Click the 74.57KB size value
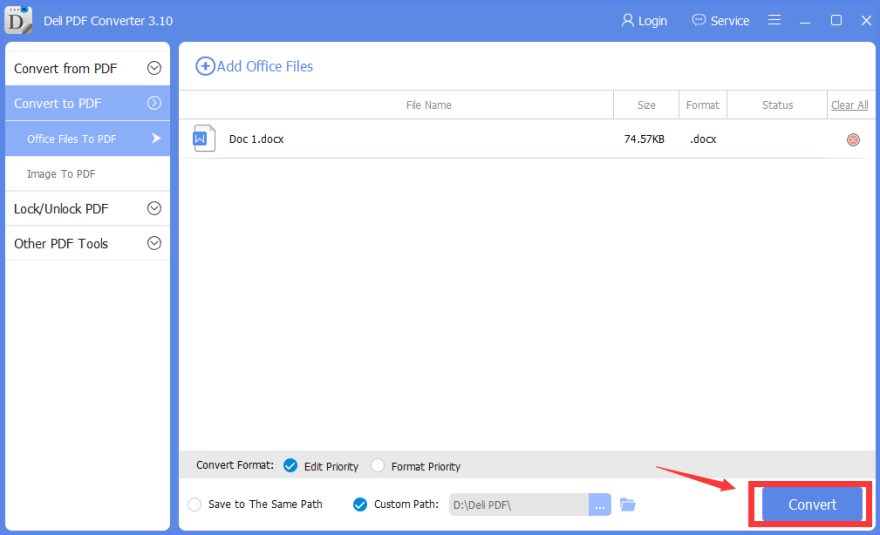 point(644,139)
